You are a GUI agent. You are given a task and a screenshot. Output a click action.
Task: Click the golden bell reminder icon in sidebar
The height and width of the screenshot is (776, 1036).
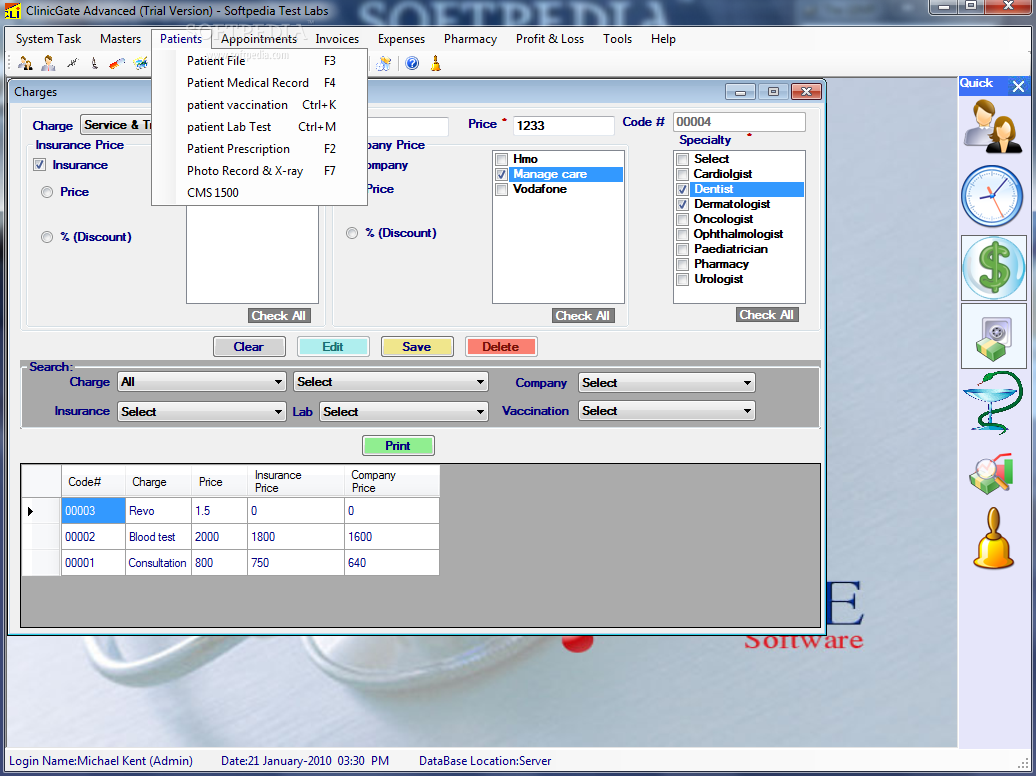[993, 539]
